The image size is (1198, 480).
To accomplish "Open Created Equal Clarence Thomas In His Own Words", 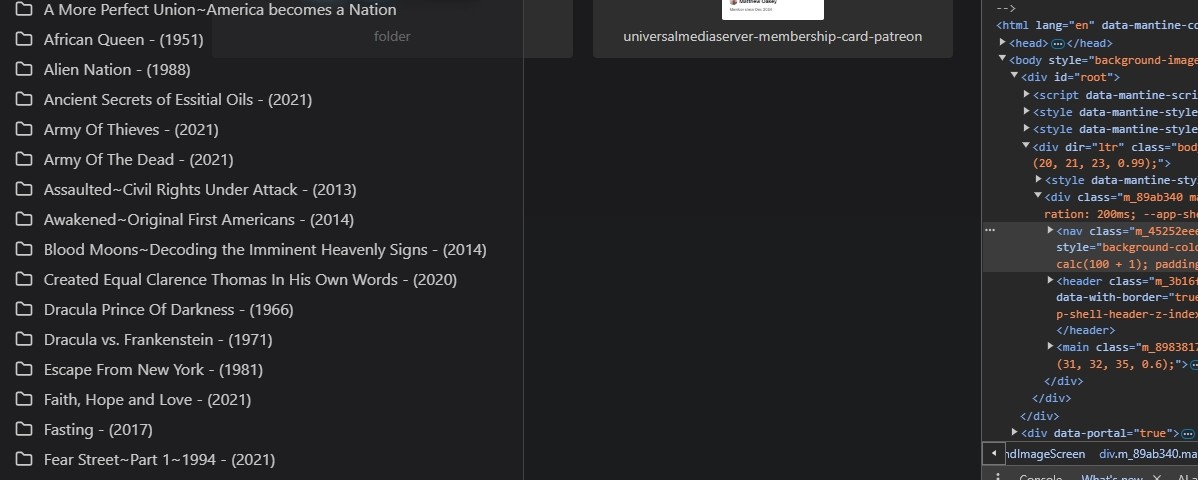I will pos(250,280).
